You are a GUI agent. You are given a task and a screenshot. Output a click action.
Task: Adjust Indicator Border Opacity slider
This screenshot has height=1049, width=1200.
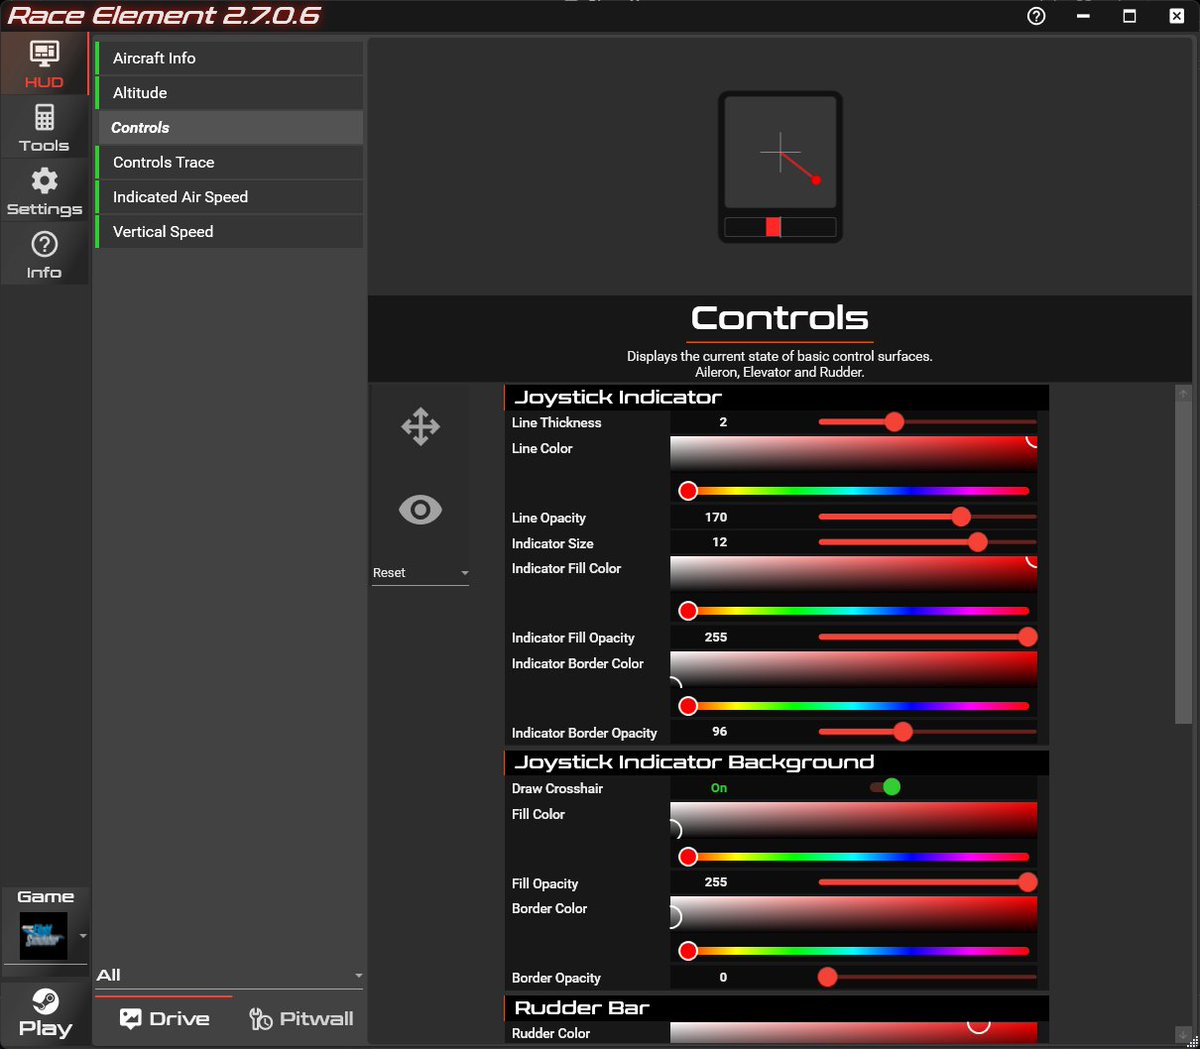pyautogui.click(x=927, y=732)
